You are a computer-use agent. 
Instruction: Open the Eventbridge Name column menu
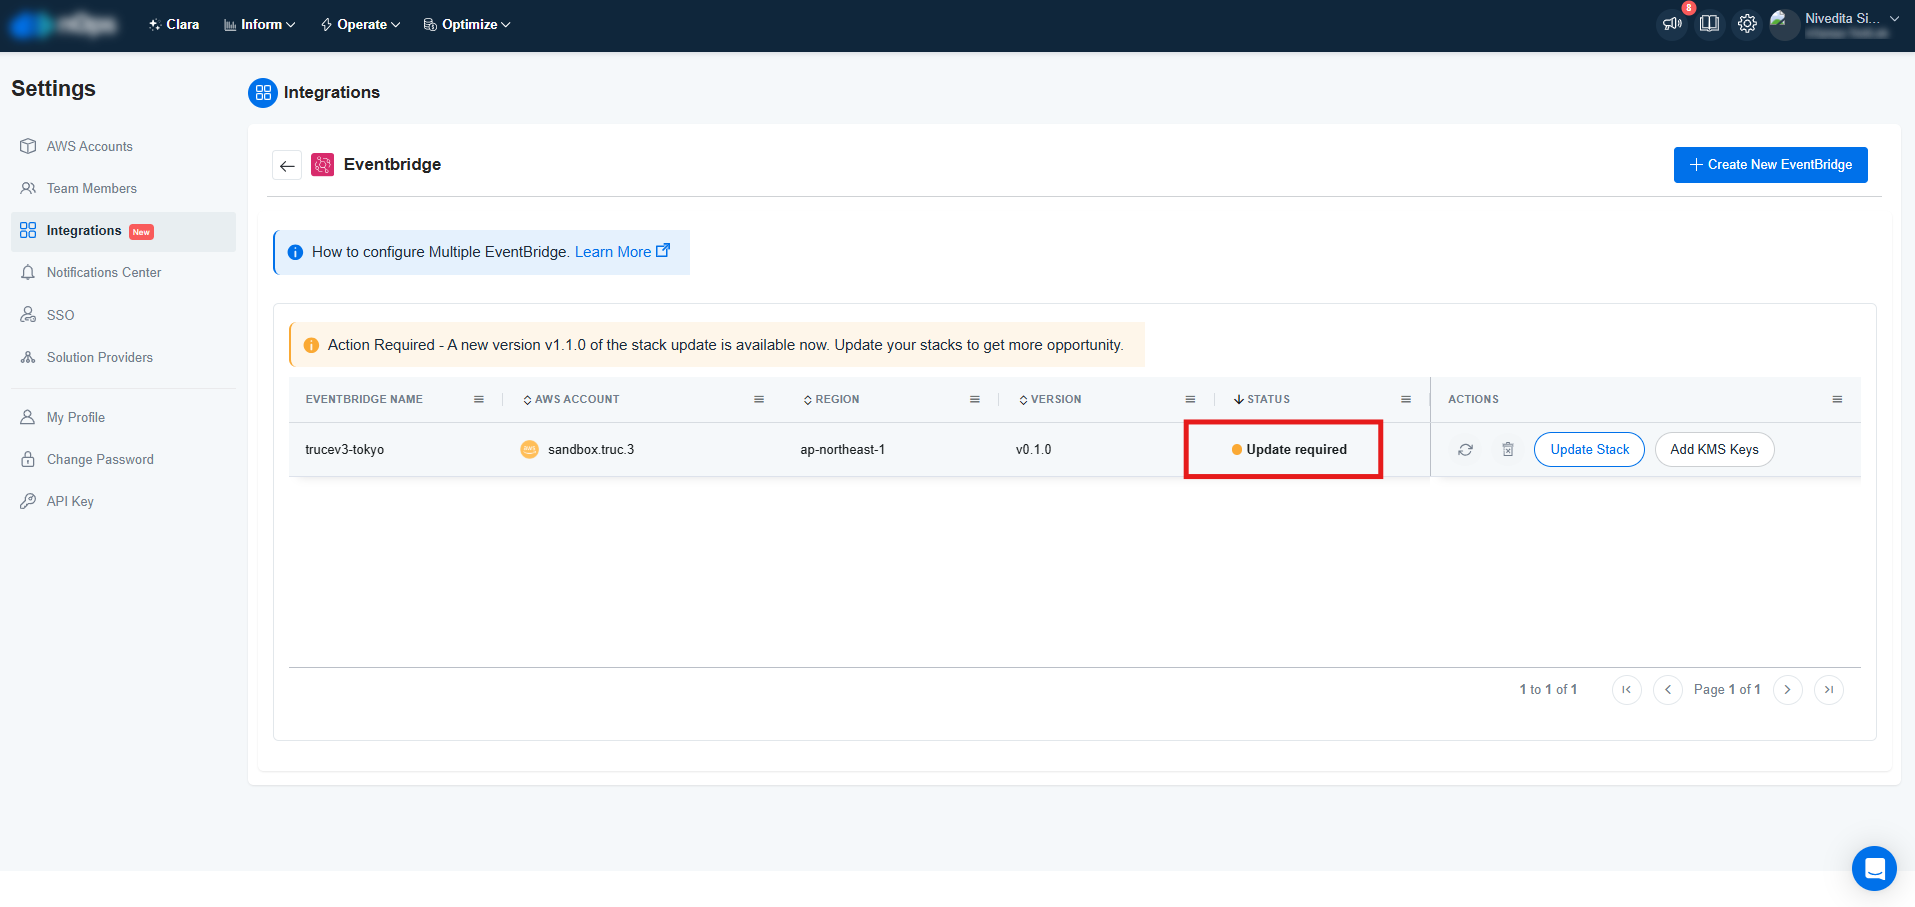(479, 400)
